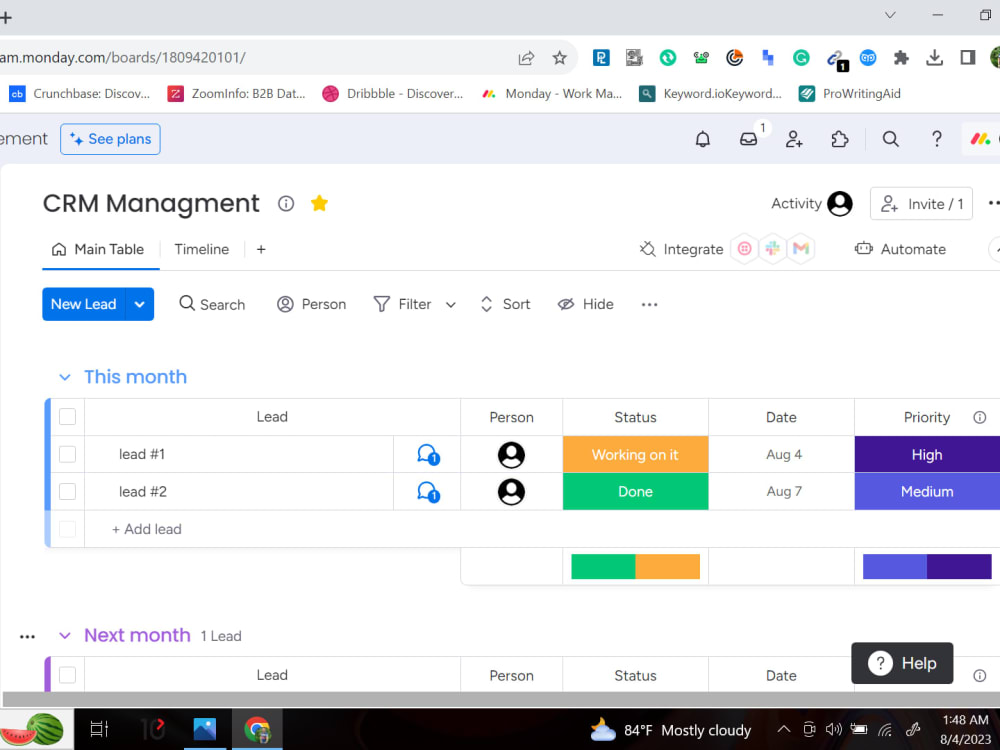Open the conversation bubble for lead #2
This screenshot has height=750, width=1000.
tap(427, 492)
